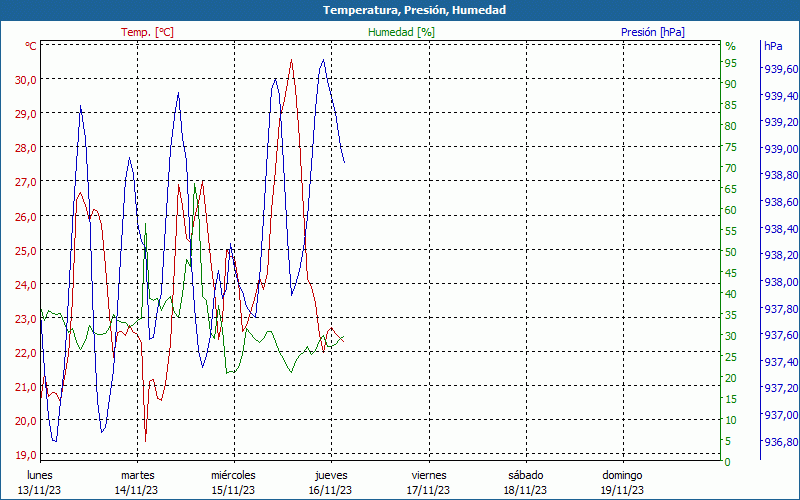Click the '23,0' temperature axis value
This screenshot has height=500, width=800.
(x=26, y=319)
